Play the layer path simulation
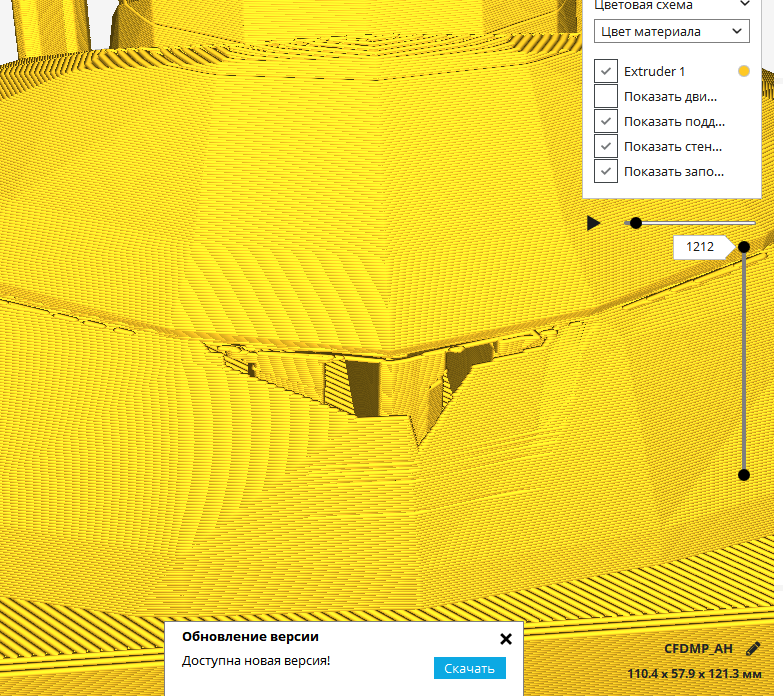Image resolution: width=783 pixels, height=696 pixels. point(593,223)
